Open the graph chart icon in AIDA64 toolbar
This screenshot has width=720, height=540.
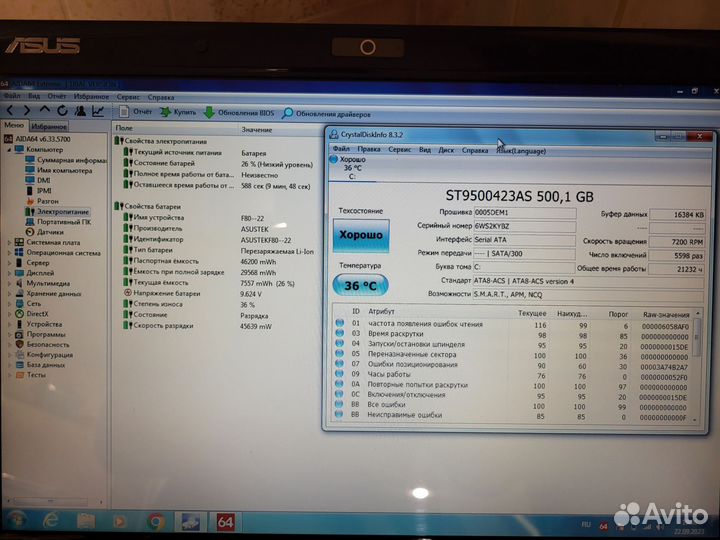point(97,112)
